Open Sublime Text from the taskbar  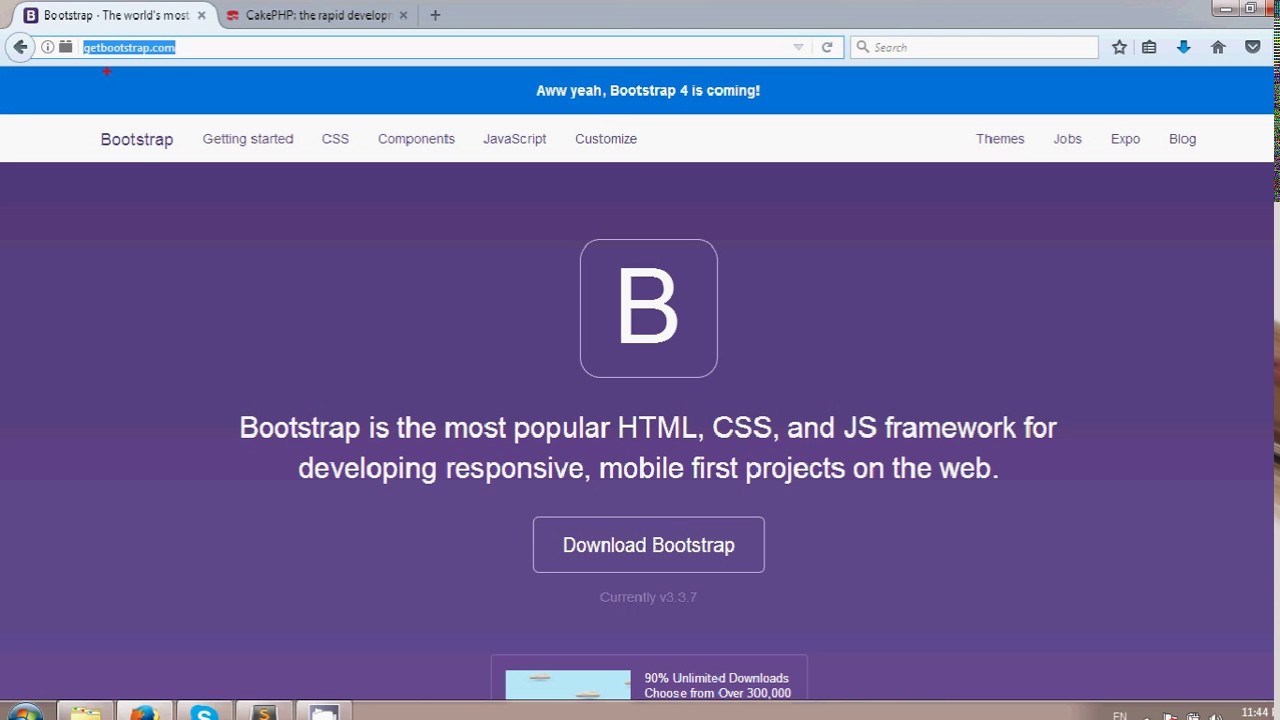pyautogui.click(x=264, y=713)
